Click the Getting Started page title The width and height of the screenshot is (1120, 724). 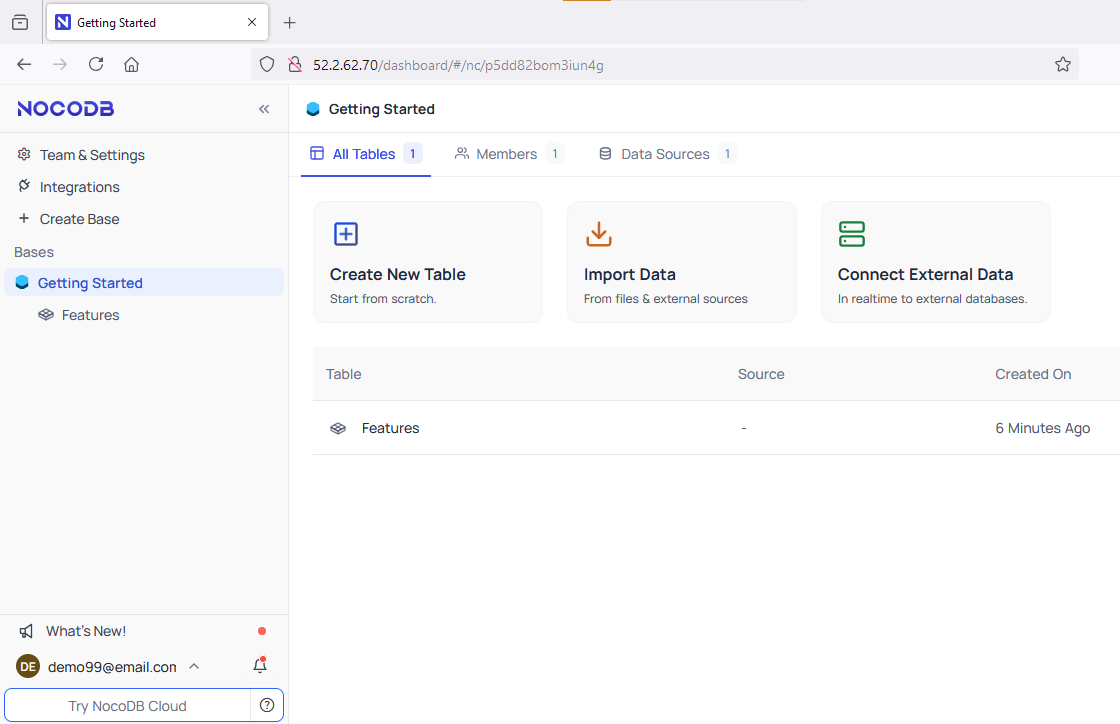(x=381, y=109)
